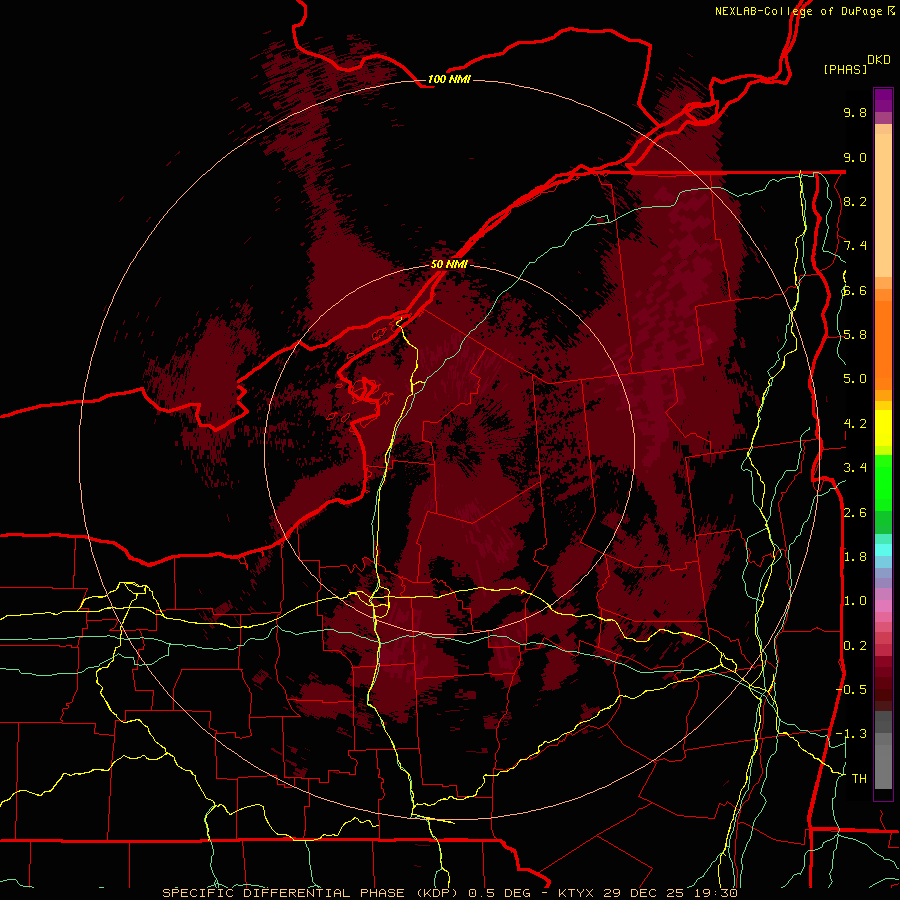Click the 3.4 legend value label

point(855,468)
